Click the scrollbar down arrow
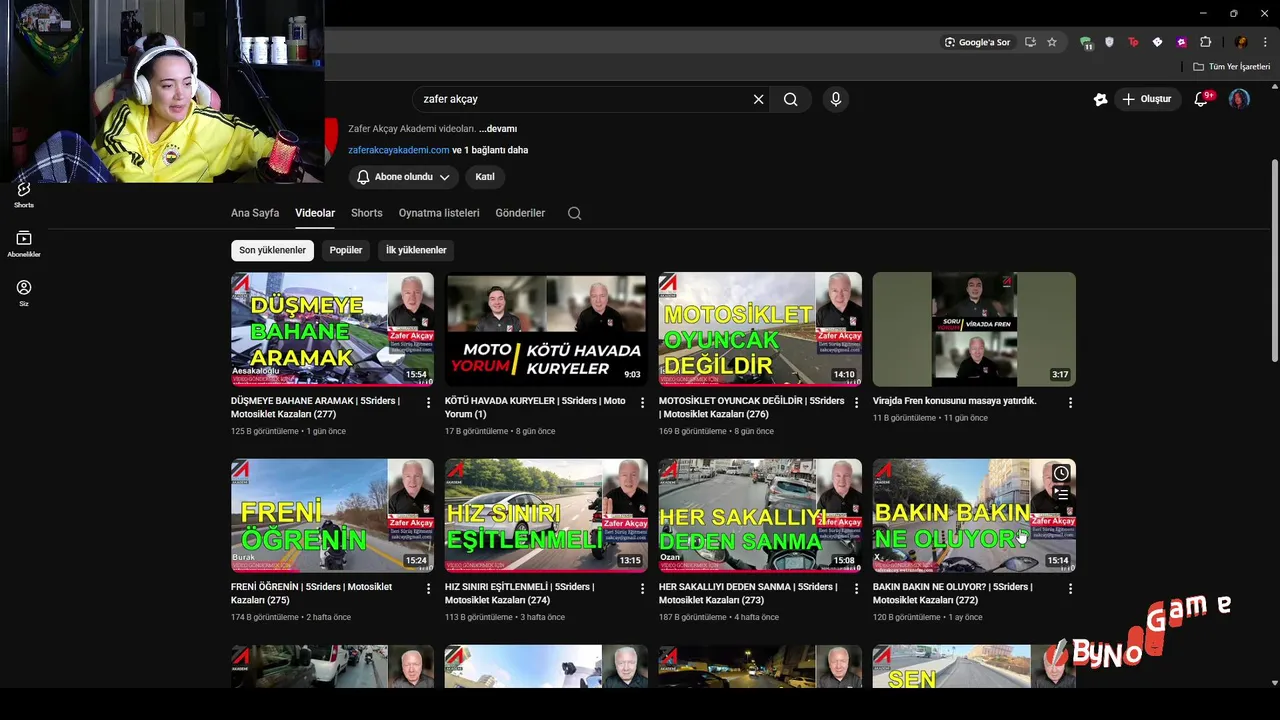 click(1274, 683)
